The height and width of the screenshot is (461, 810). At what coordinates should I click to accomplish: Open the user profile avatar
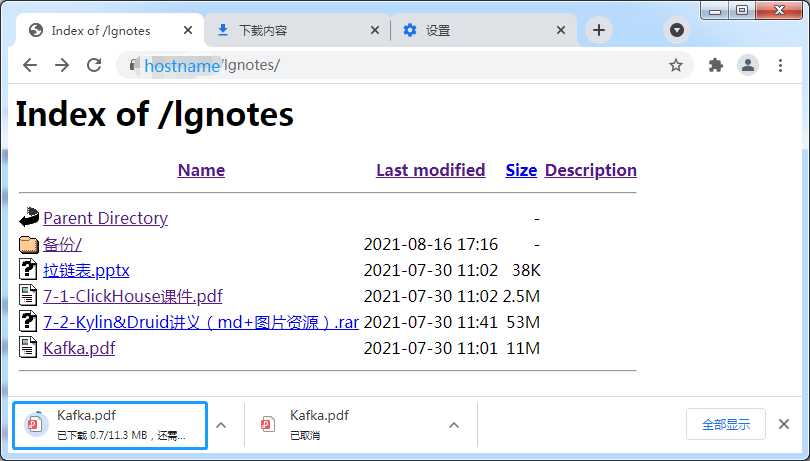pos(747,65)
